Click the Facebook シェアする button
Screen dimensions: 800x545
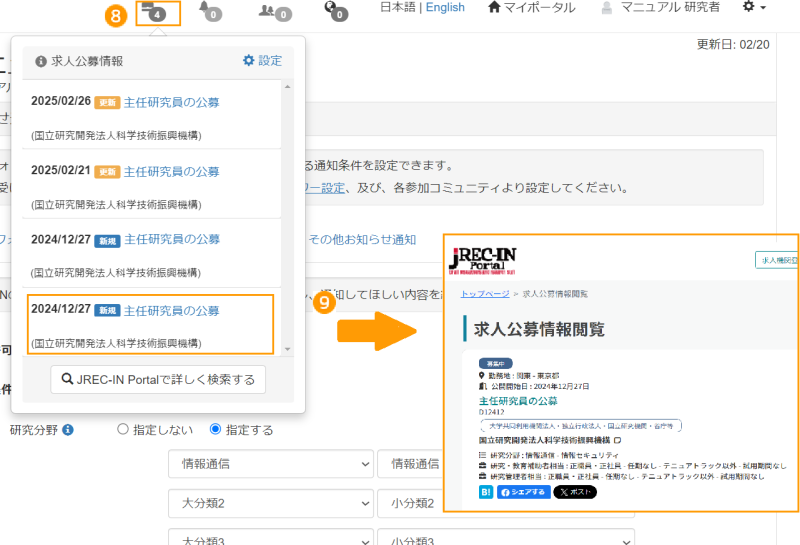(x=523, y=492)
